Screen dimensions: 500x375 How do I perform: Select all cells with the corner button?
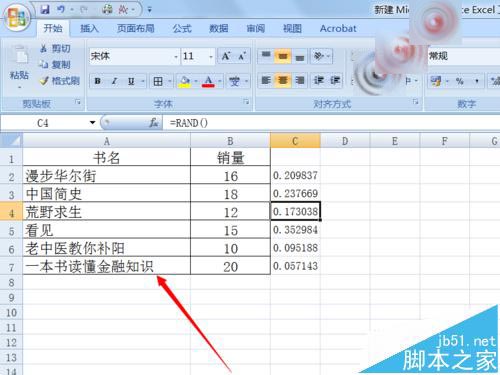tap(12, 140)
